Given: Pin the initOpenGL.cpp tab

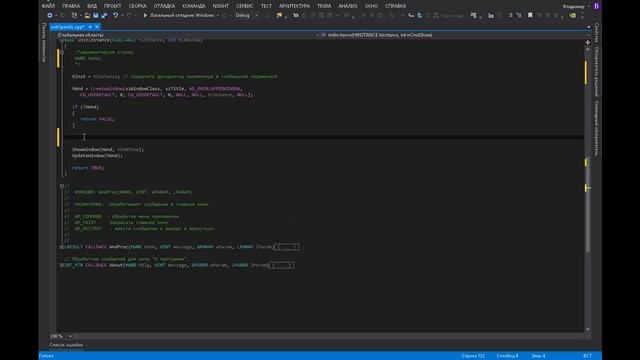Looking at the screenshot, I should [90, 27].
